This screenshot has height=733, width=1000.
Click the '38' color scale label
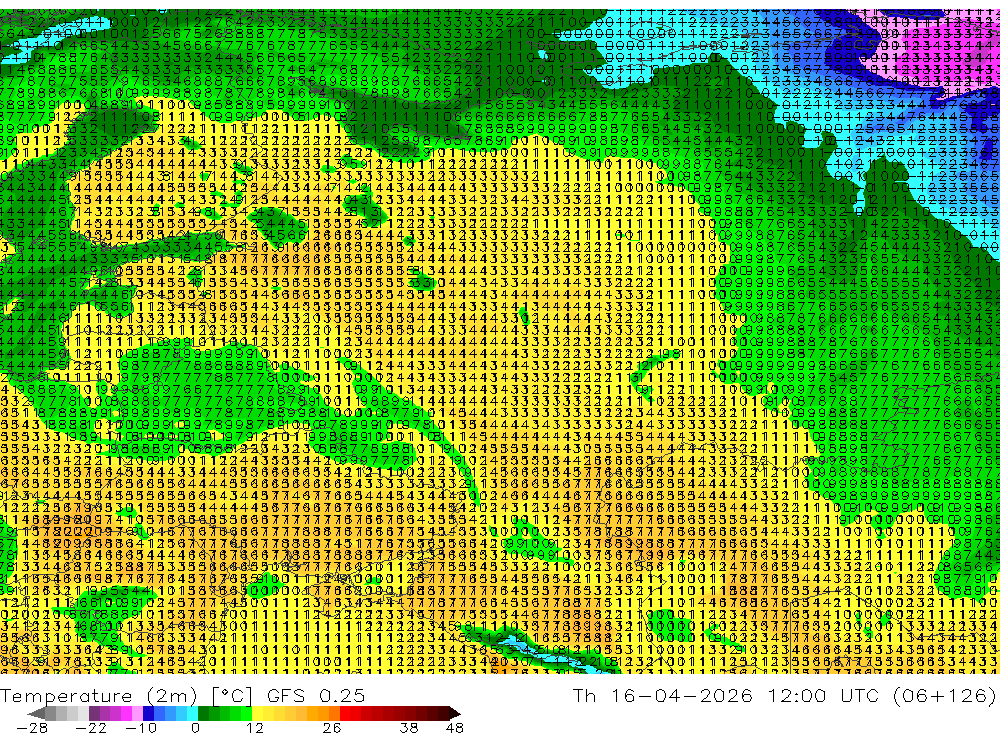pyautogui.click(x=409, y=728)
